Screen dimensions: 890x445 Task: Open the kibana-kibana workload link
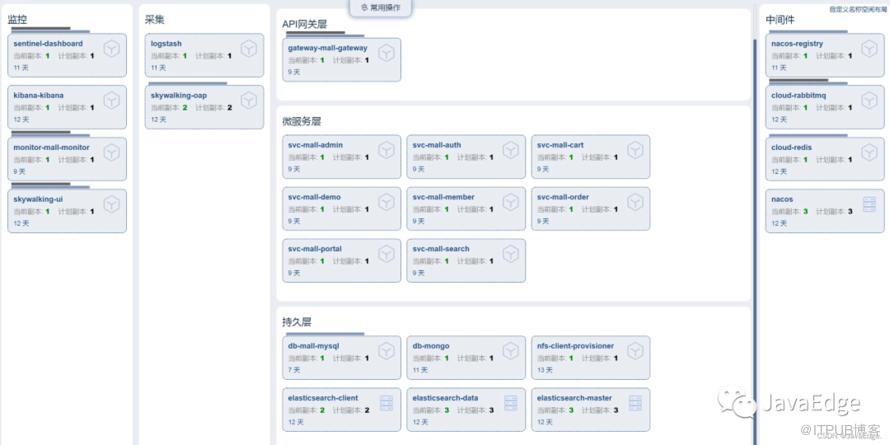pyautogui.click(x=39, y=95)
